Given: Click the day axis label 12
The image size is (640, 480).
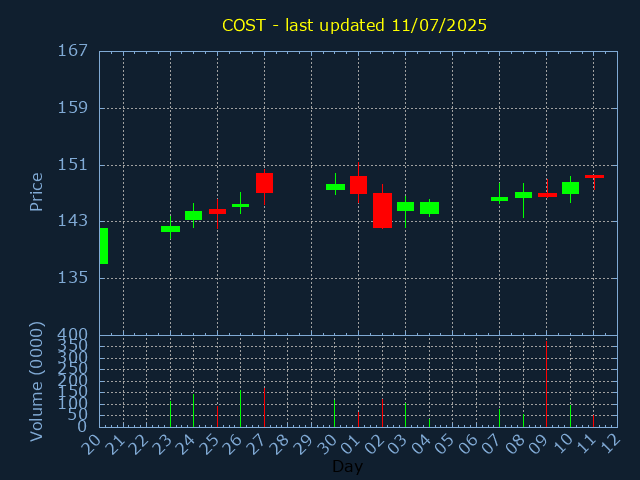Looking at the screenshot, I should pos(609,444).
